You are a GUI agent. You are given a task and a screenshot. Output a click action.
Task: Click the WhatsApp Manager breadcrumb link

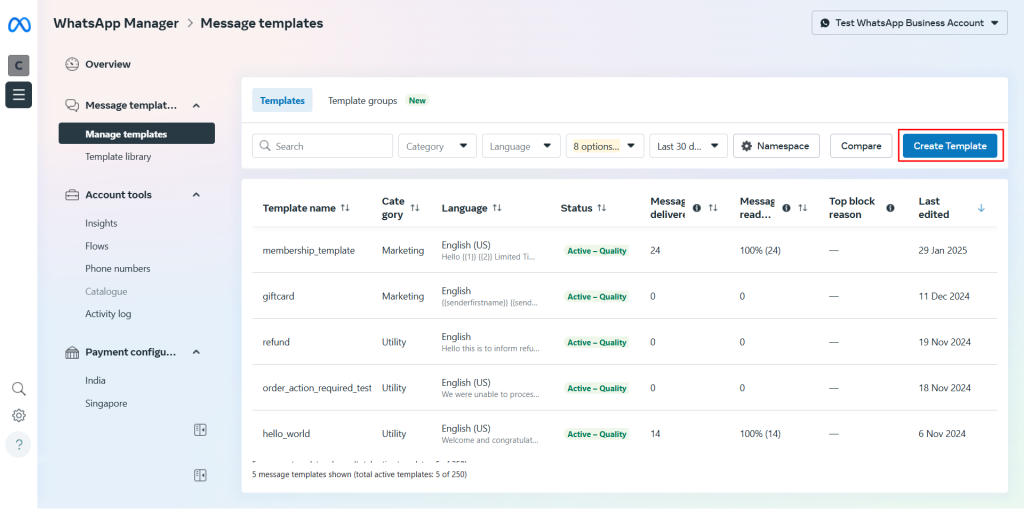click(x=116, y=23)
